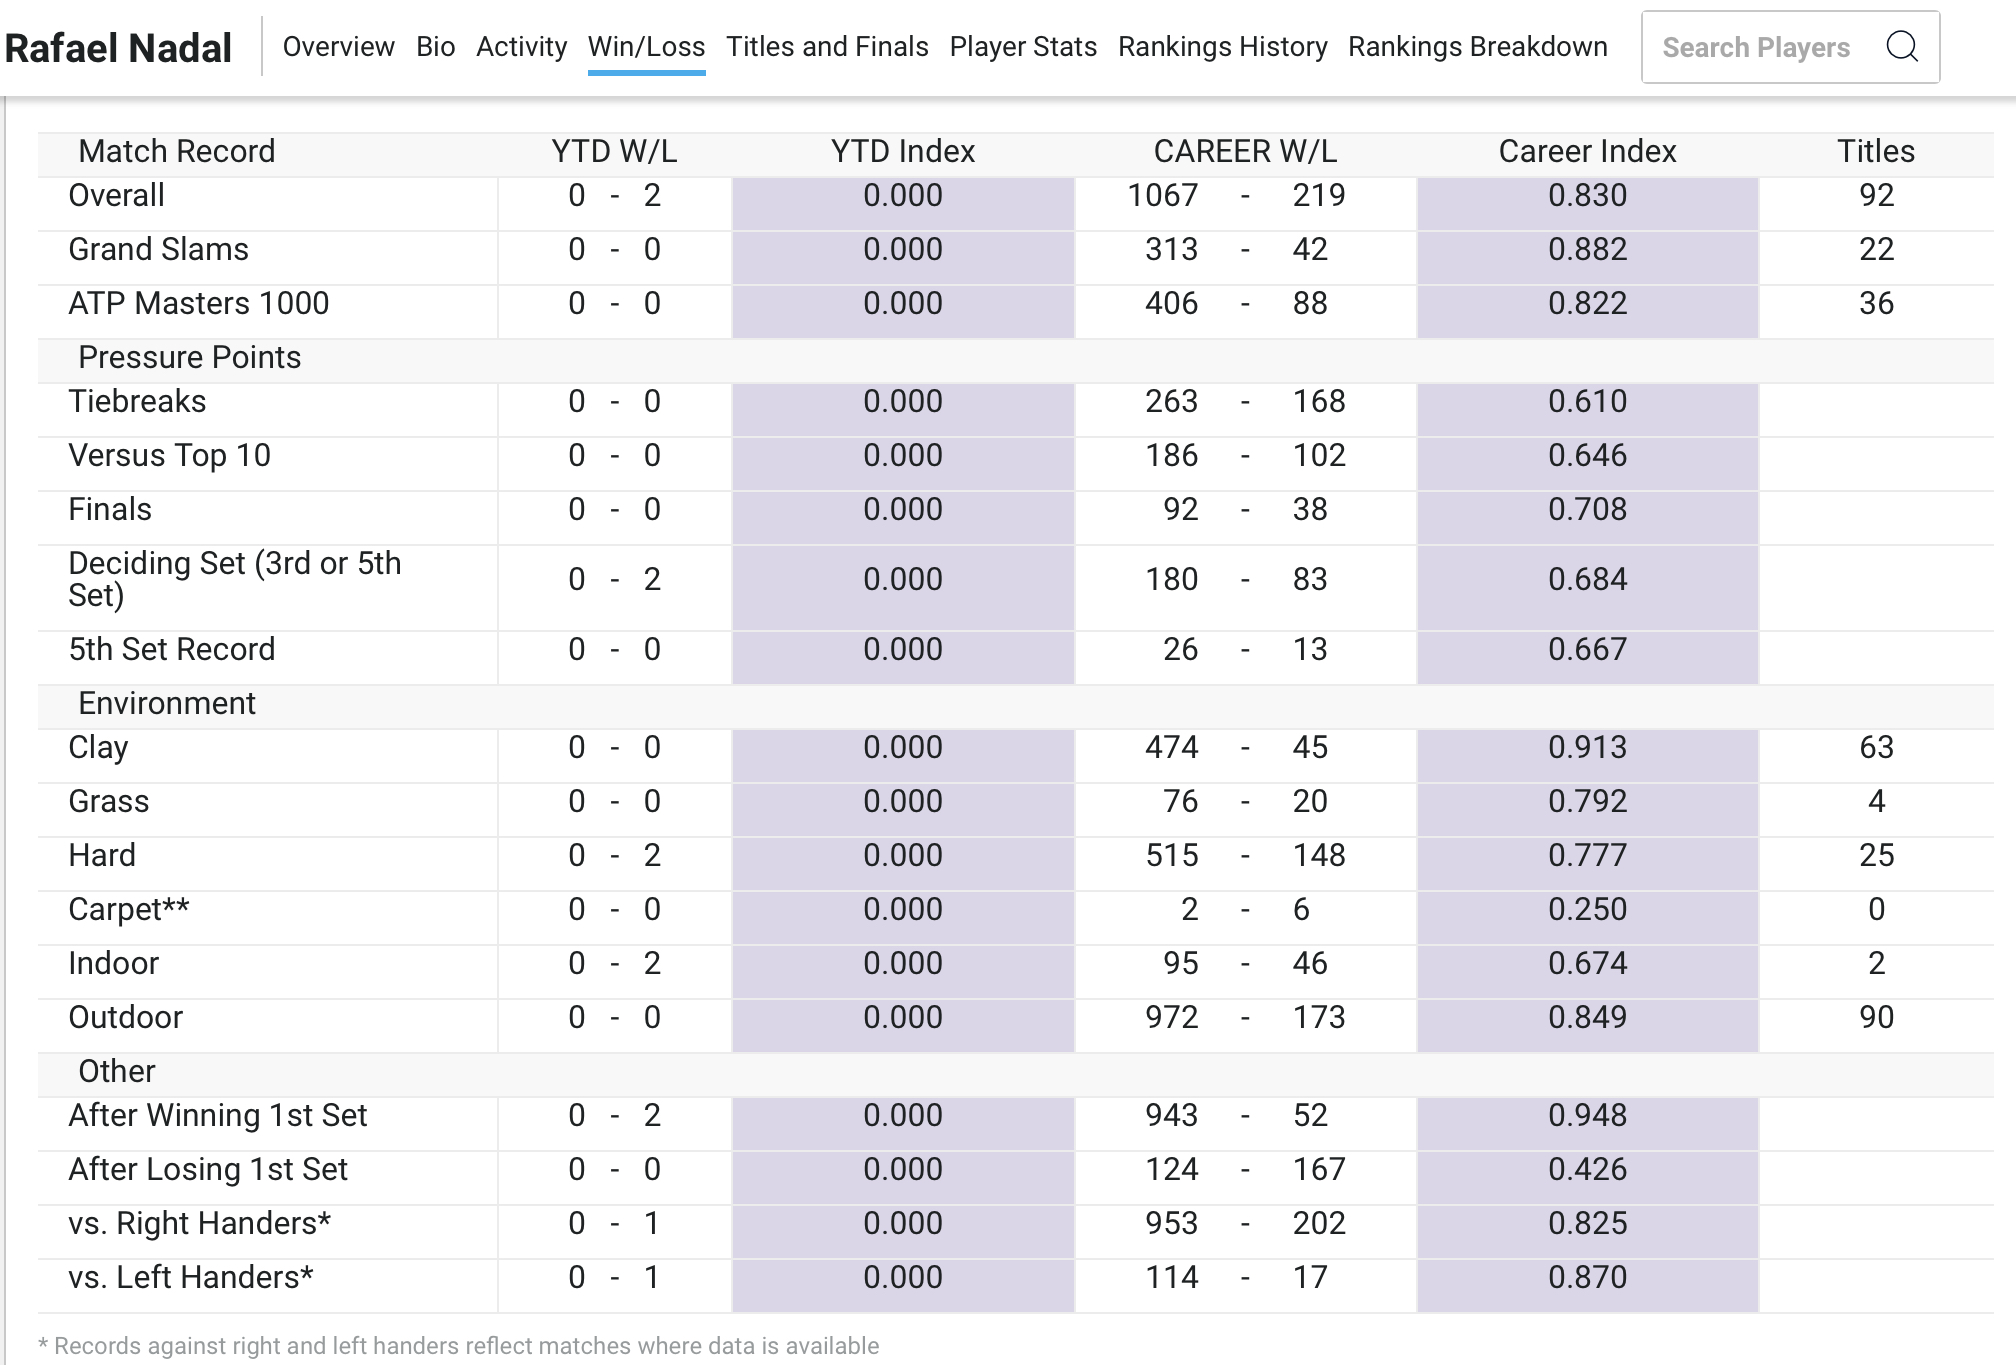Click Overall titles count 92
2016x1365 pixels.
1876,195
